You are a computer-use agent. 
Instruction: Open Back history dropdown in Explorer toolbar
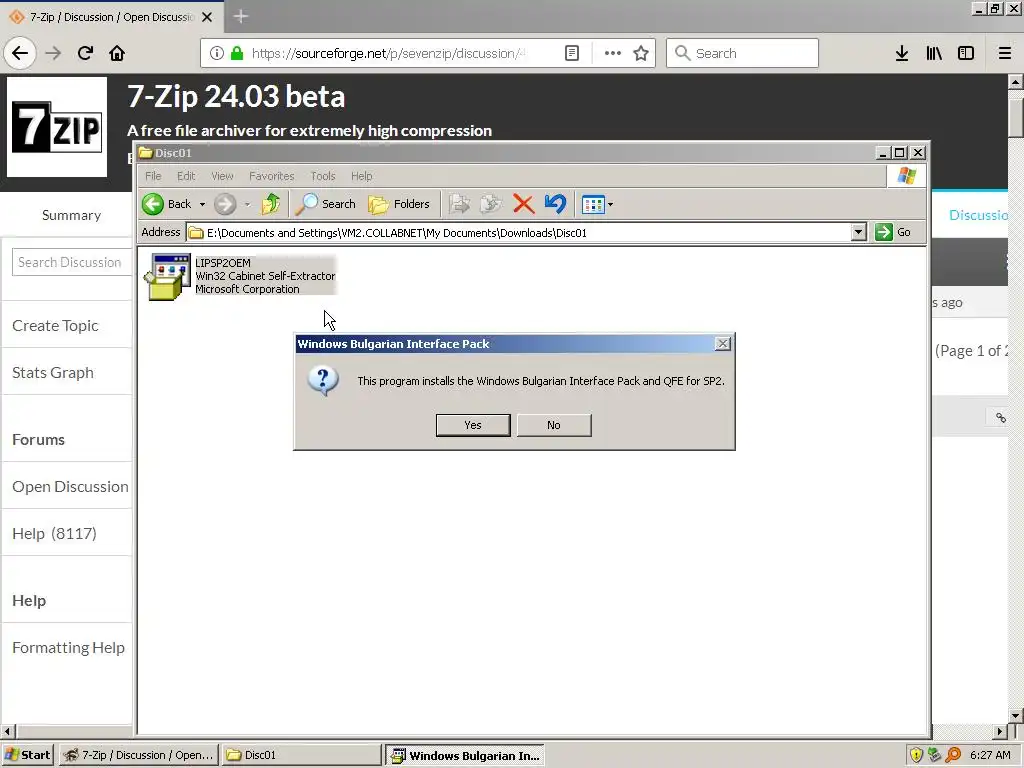tap(202, 204)
